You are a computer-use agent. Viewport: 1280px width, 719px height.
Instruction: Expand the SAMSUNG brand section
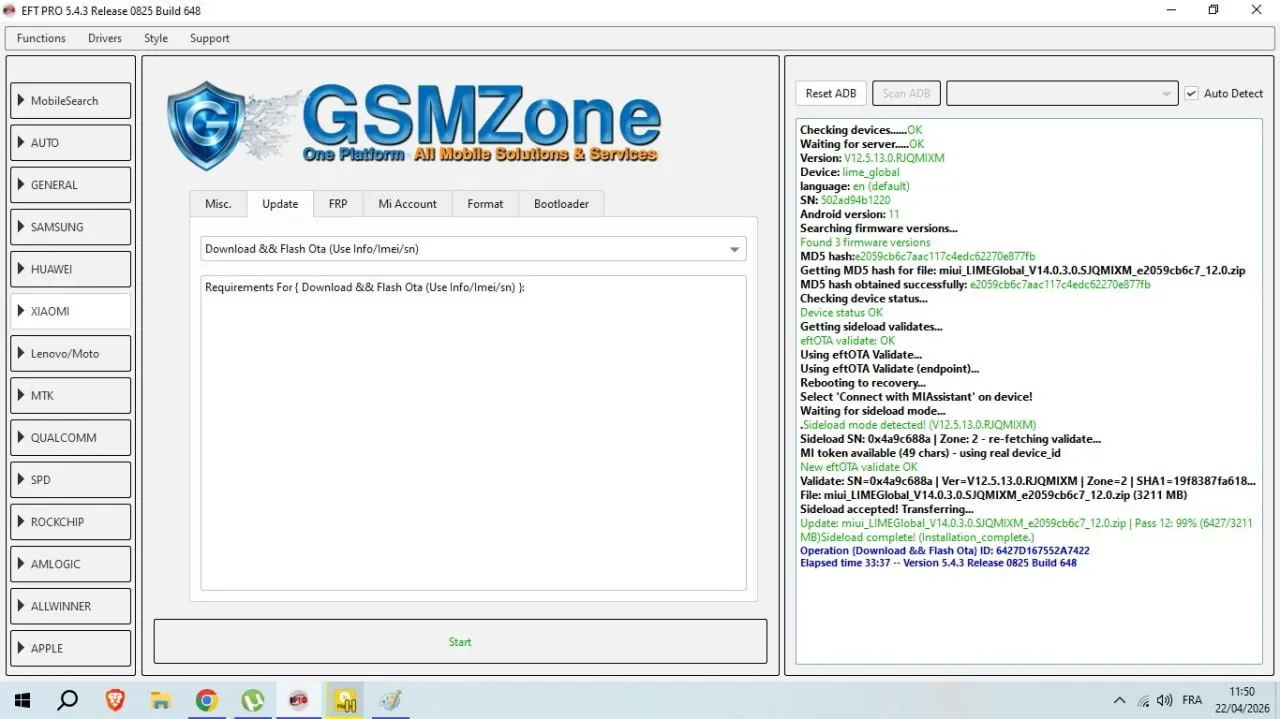tap(70, 227)
